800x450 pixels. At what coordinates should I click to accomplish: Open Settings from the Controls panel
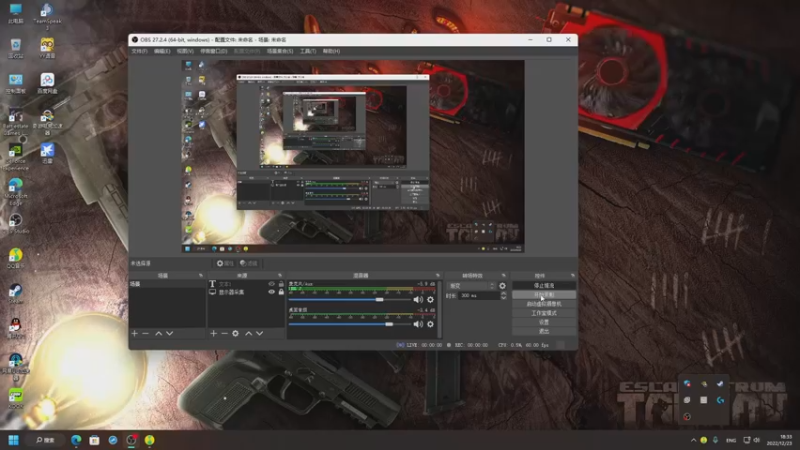[x=544, y=322]
